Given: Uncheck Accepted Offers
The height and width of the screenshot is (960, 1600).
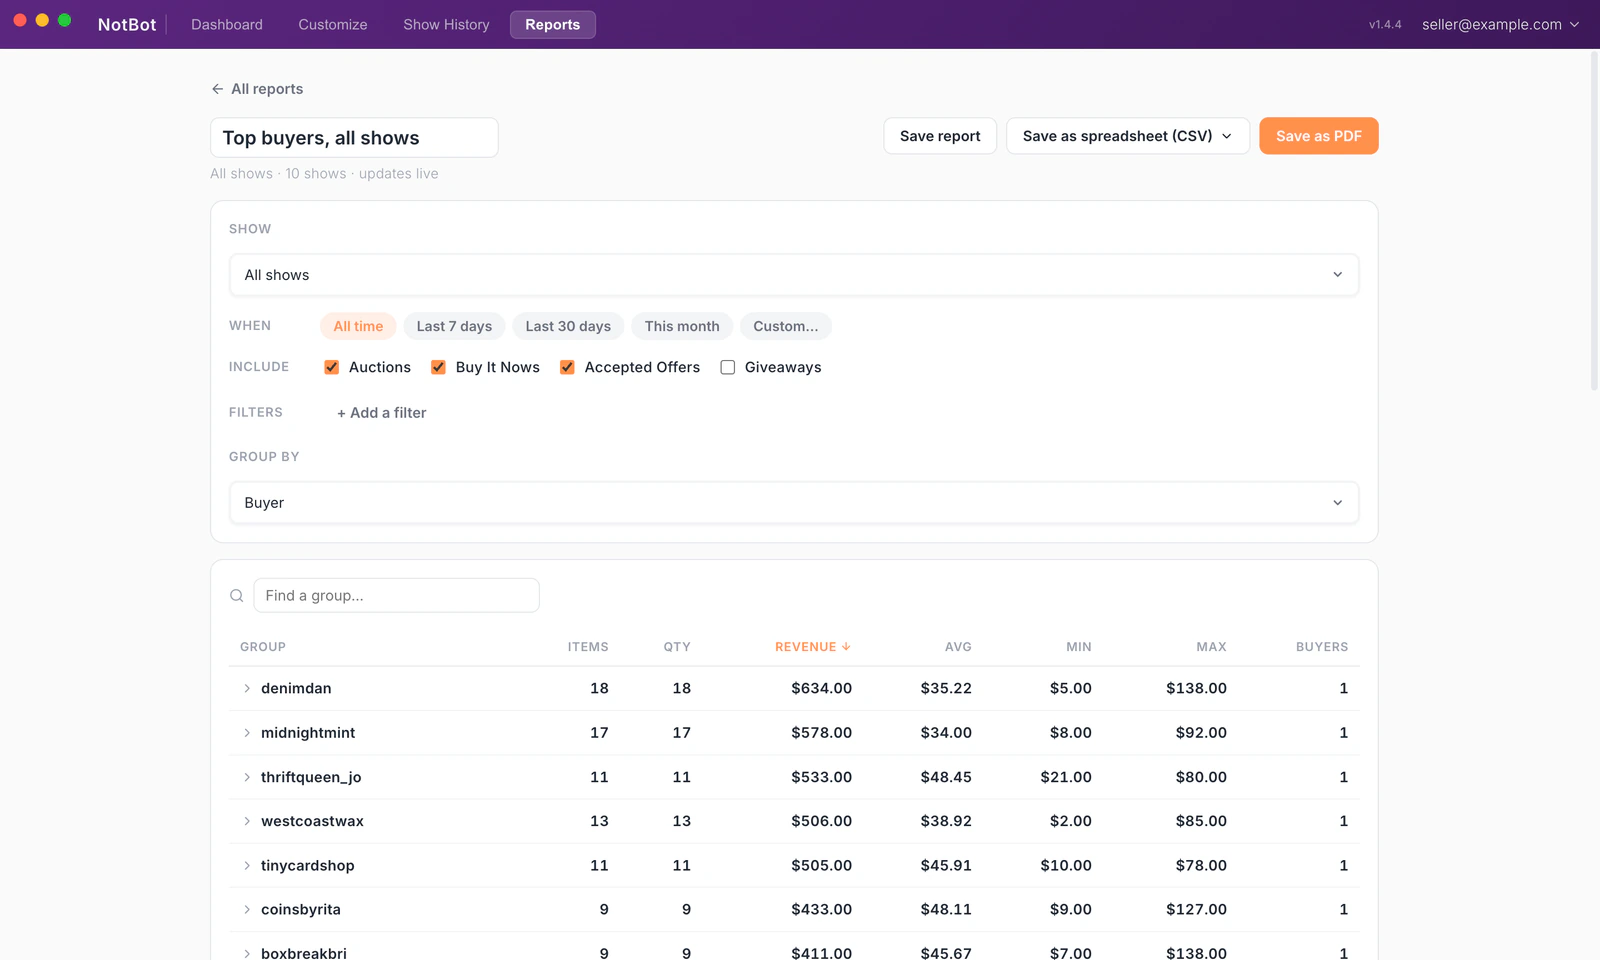Looking at the screenshot, I should [567, 367].
